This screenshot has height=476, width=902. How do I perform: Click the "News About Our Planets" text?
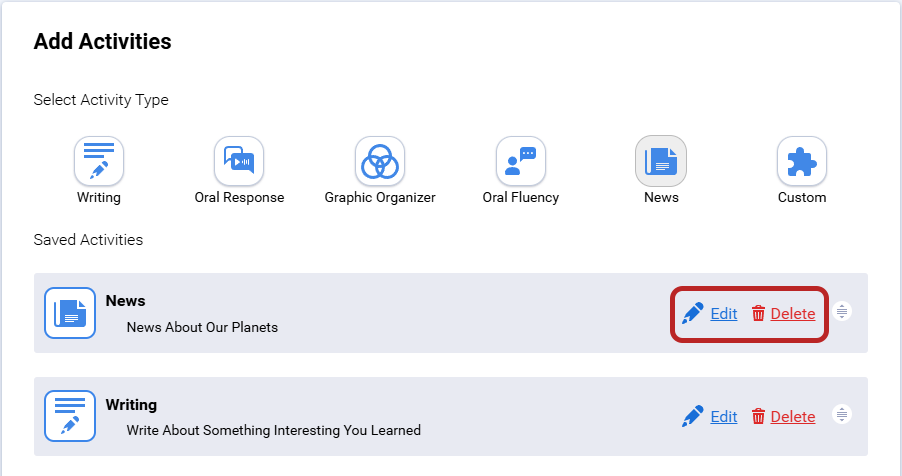tap(202, 327)
